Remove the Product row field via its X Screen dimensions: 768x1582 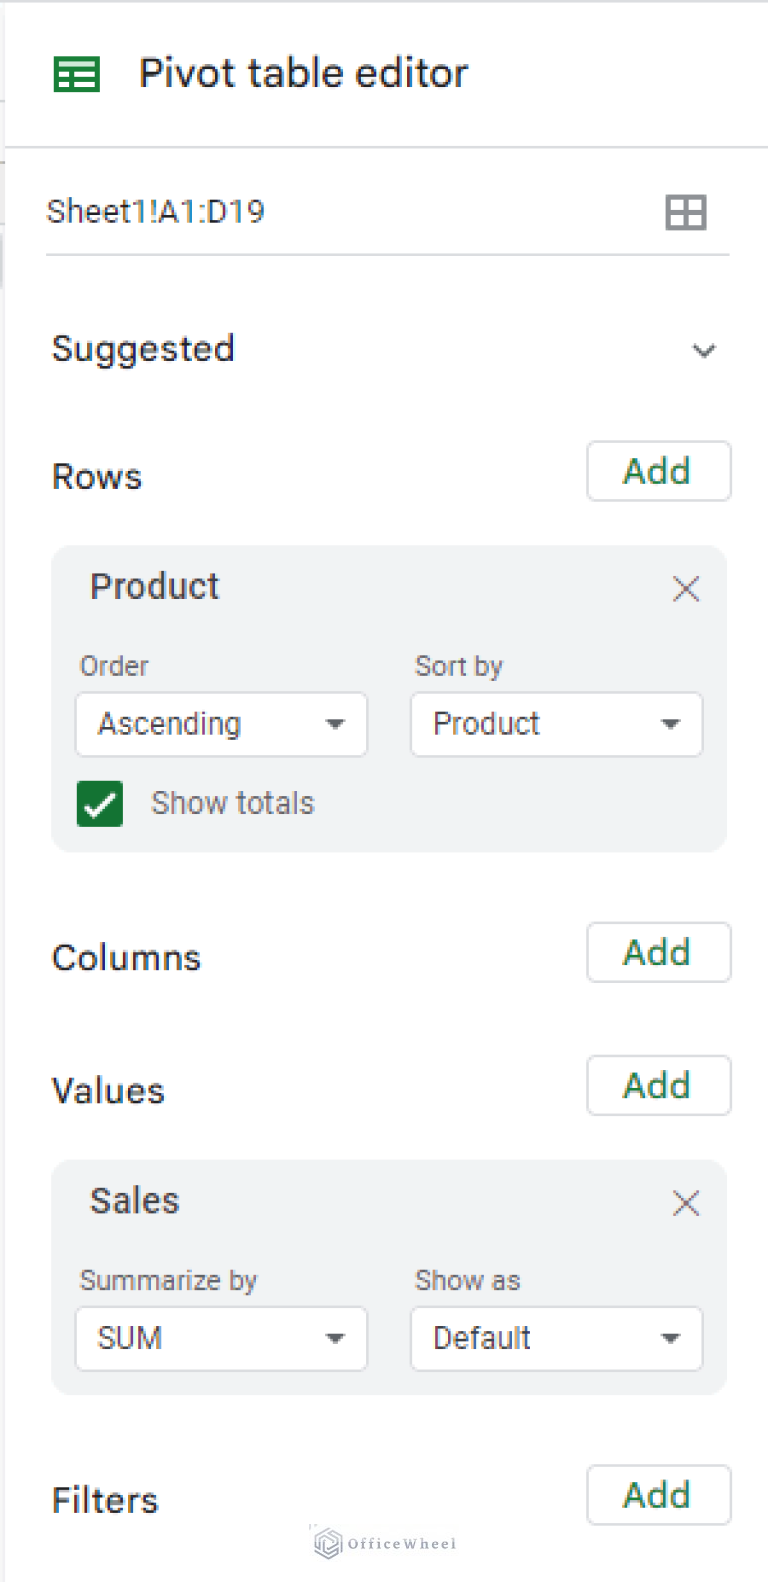pos(686,589)
